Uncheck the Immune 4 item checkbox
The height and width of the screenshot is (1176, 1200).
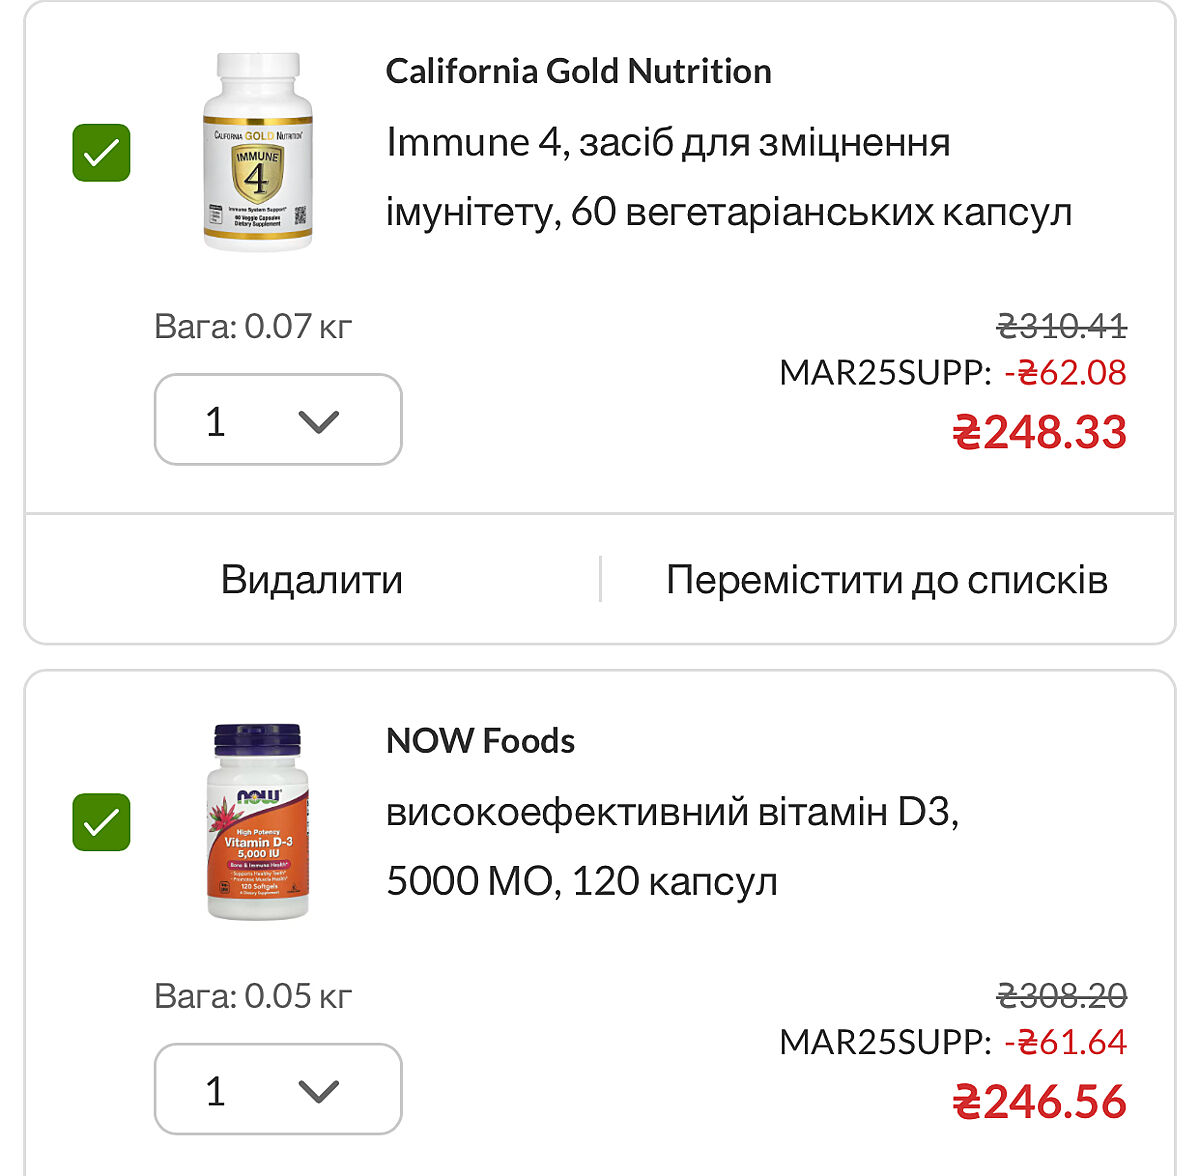click(101, 153)
